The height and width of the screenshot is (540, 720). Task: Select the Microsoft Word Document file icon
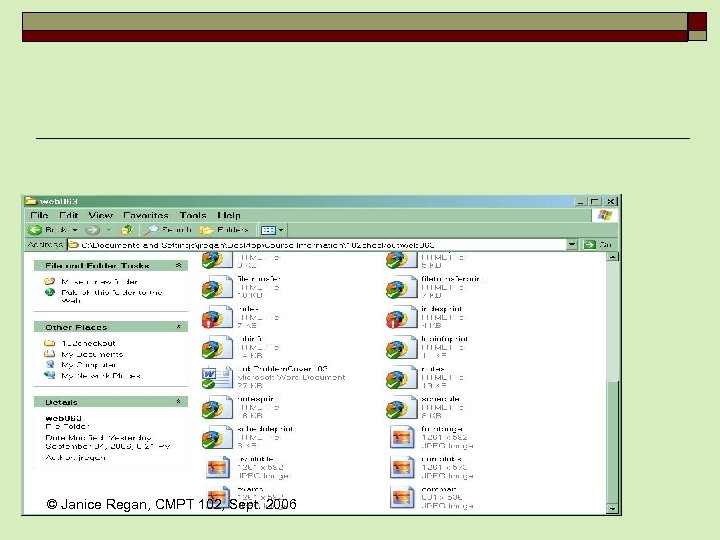point(217,378)
